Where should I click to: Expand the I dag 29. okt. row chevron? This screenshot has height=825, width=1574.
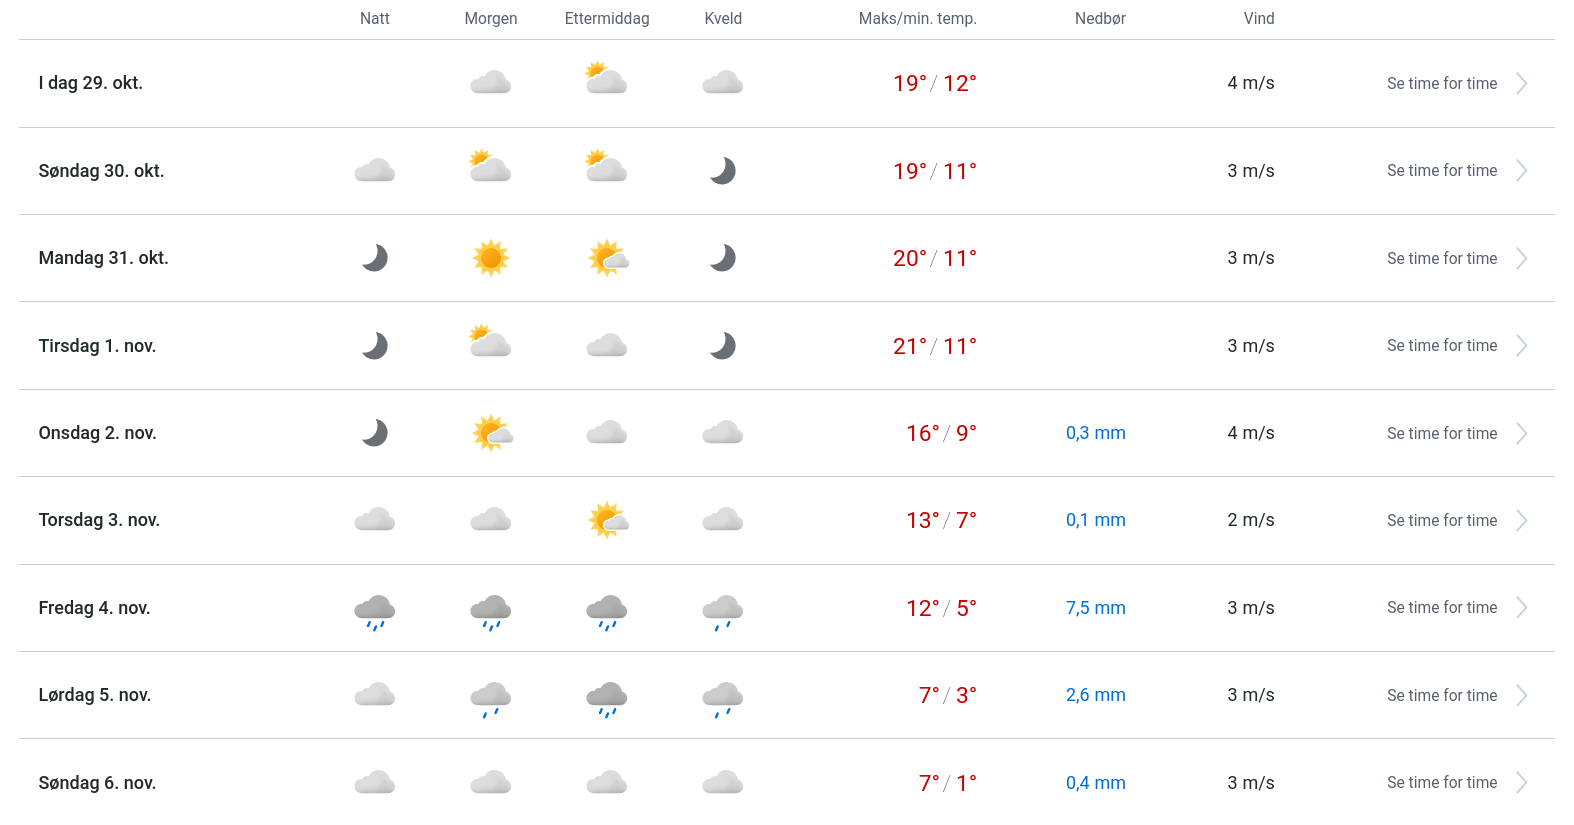[1521, 84]
